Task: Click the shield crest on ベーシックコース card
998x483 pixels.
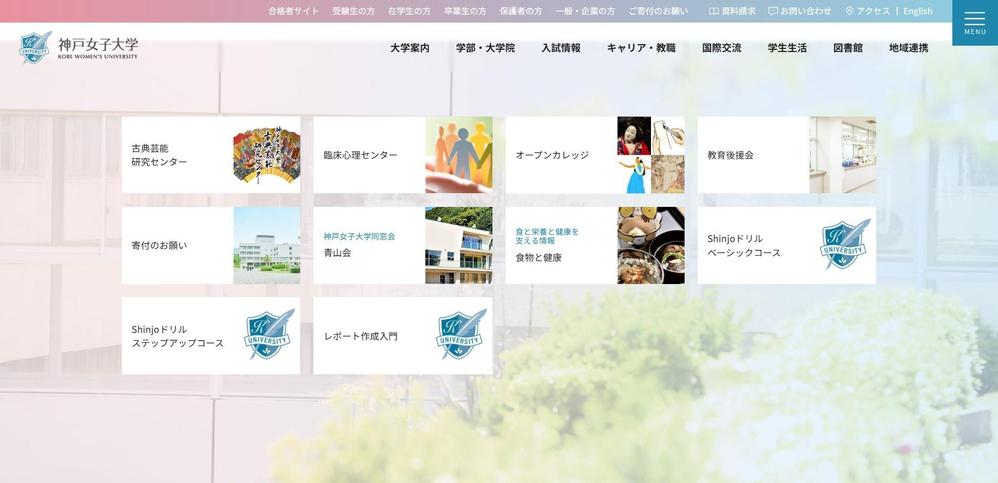Action: (x=844, y=244)
